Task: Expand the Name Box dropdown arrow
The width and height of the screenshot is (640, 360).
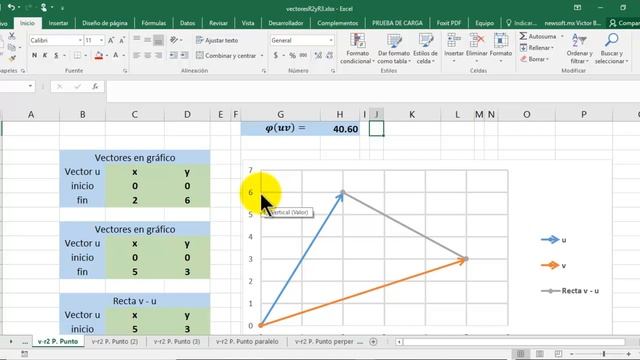Action: coord(30,87)
